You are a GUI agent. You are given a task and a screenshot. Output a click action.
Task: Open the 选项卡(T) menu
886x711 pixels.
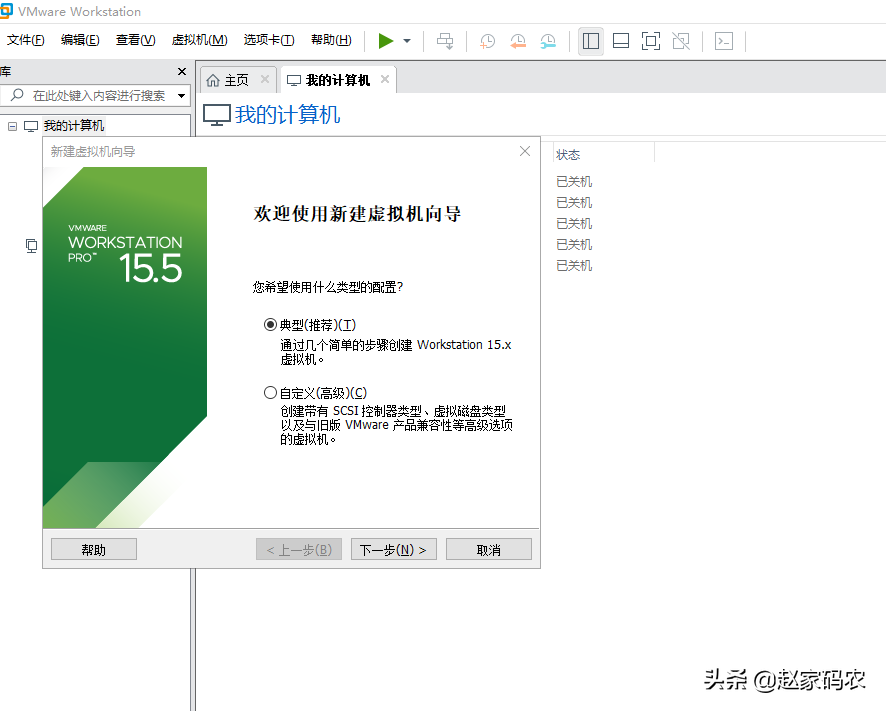(269, 40)
